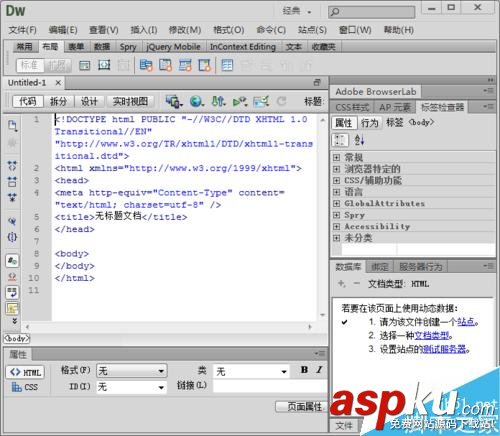Screen dimensions: 500x436
Task: Click the 链接(L) input field
Action: [270, 387]
